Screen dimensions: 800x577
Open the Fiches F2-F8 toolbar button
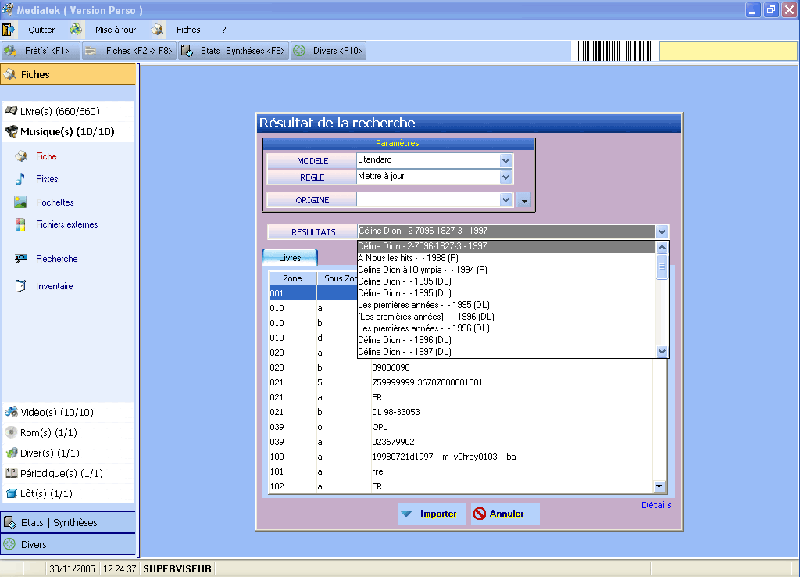tap(129, 51)
